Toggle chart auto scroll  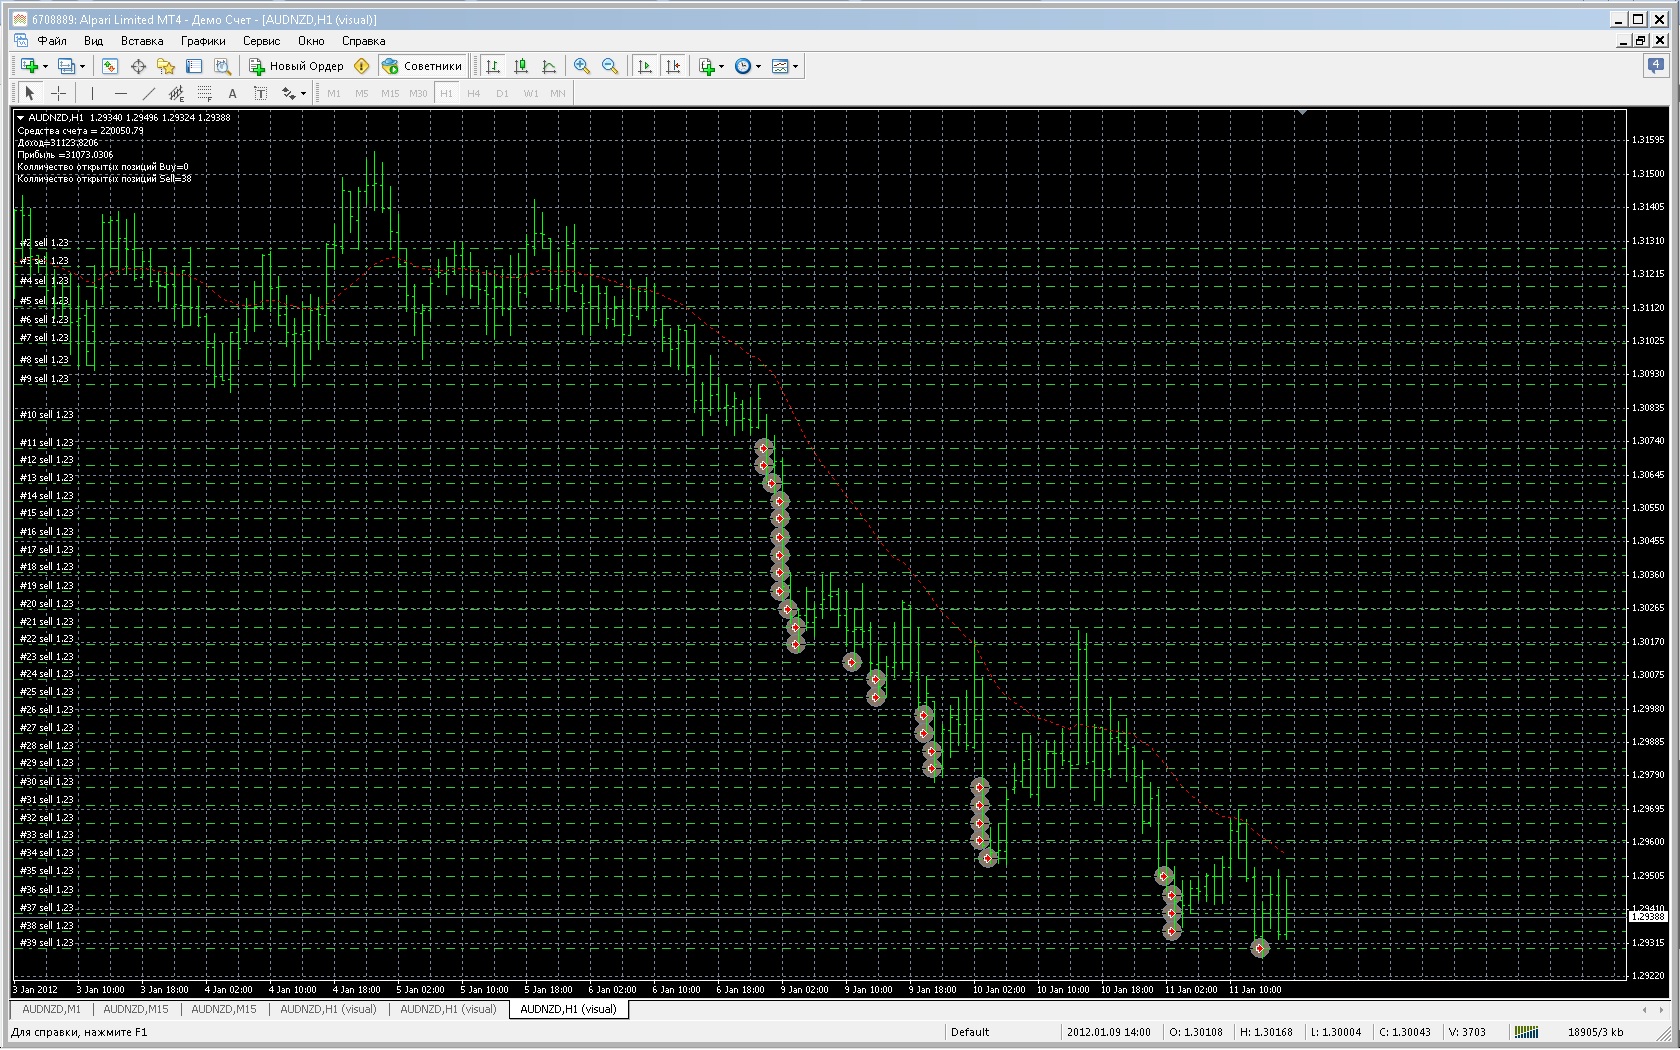pyautogui.click(x=645, y=66)
